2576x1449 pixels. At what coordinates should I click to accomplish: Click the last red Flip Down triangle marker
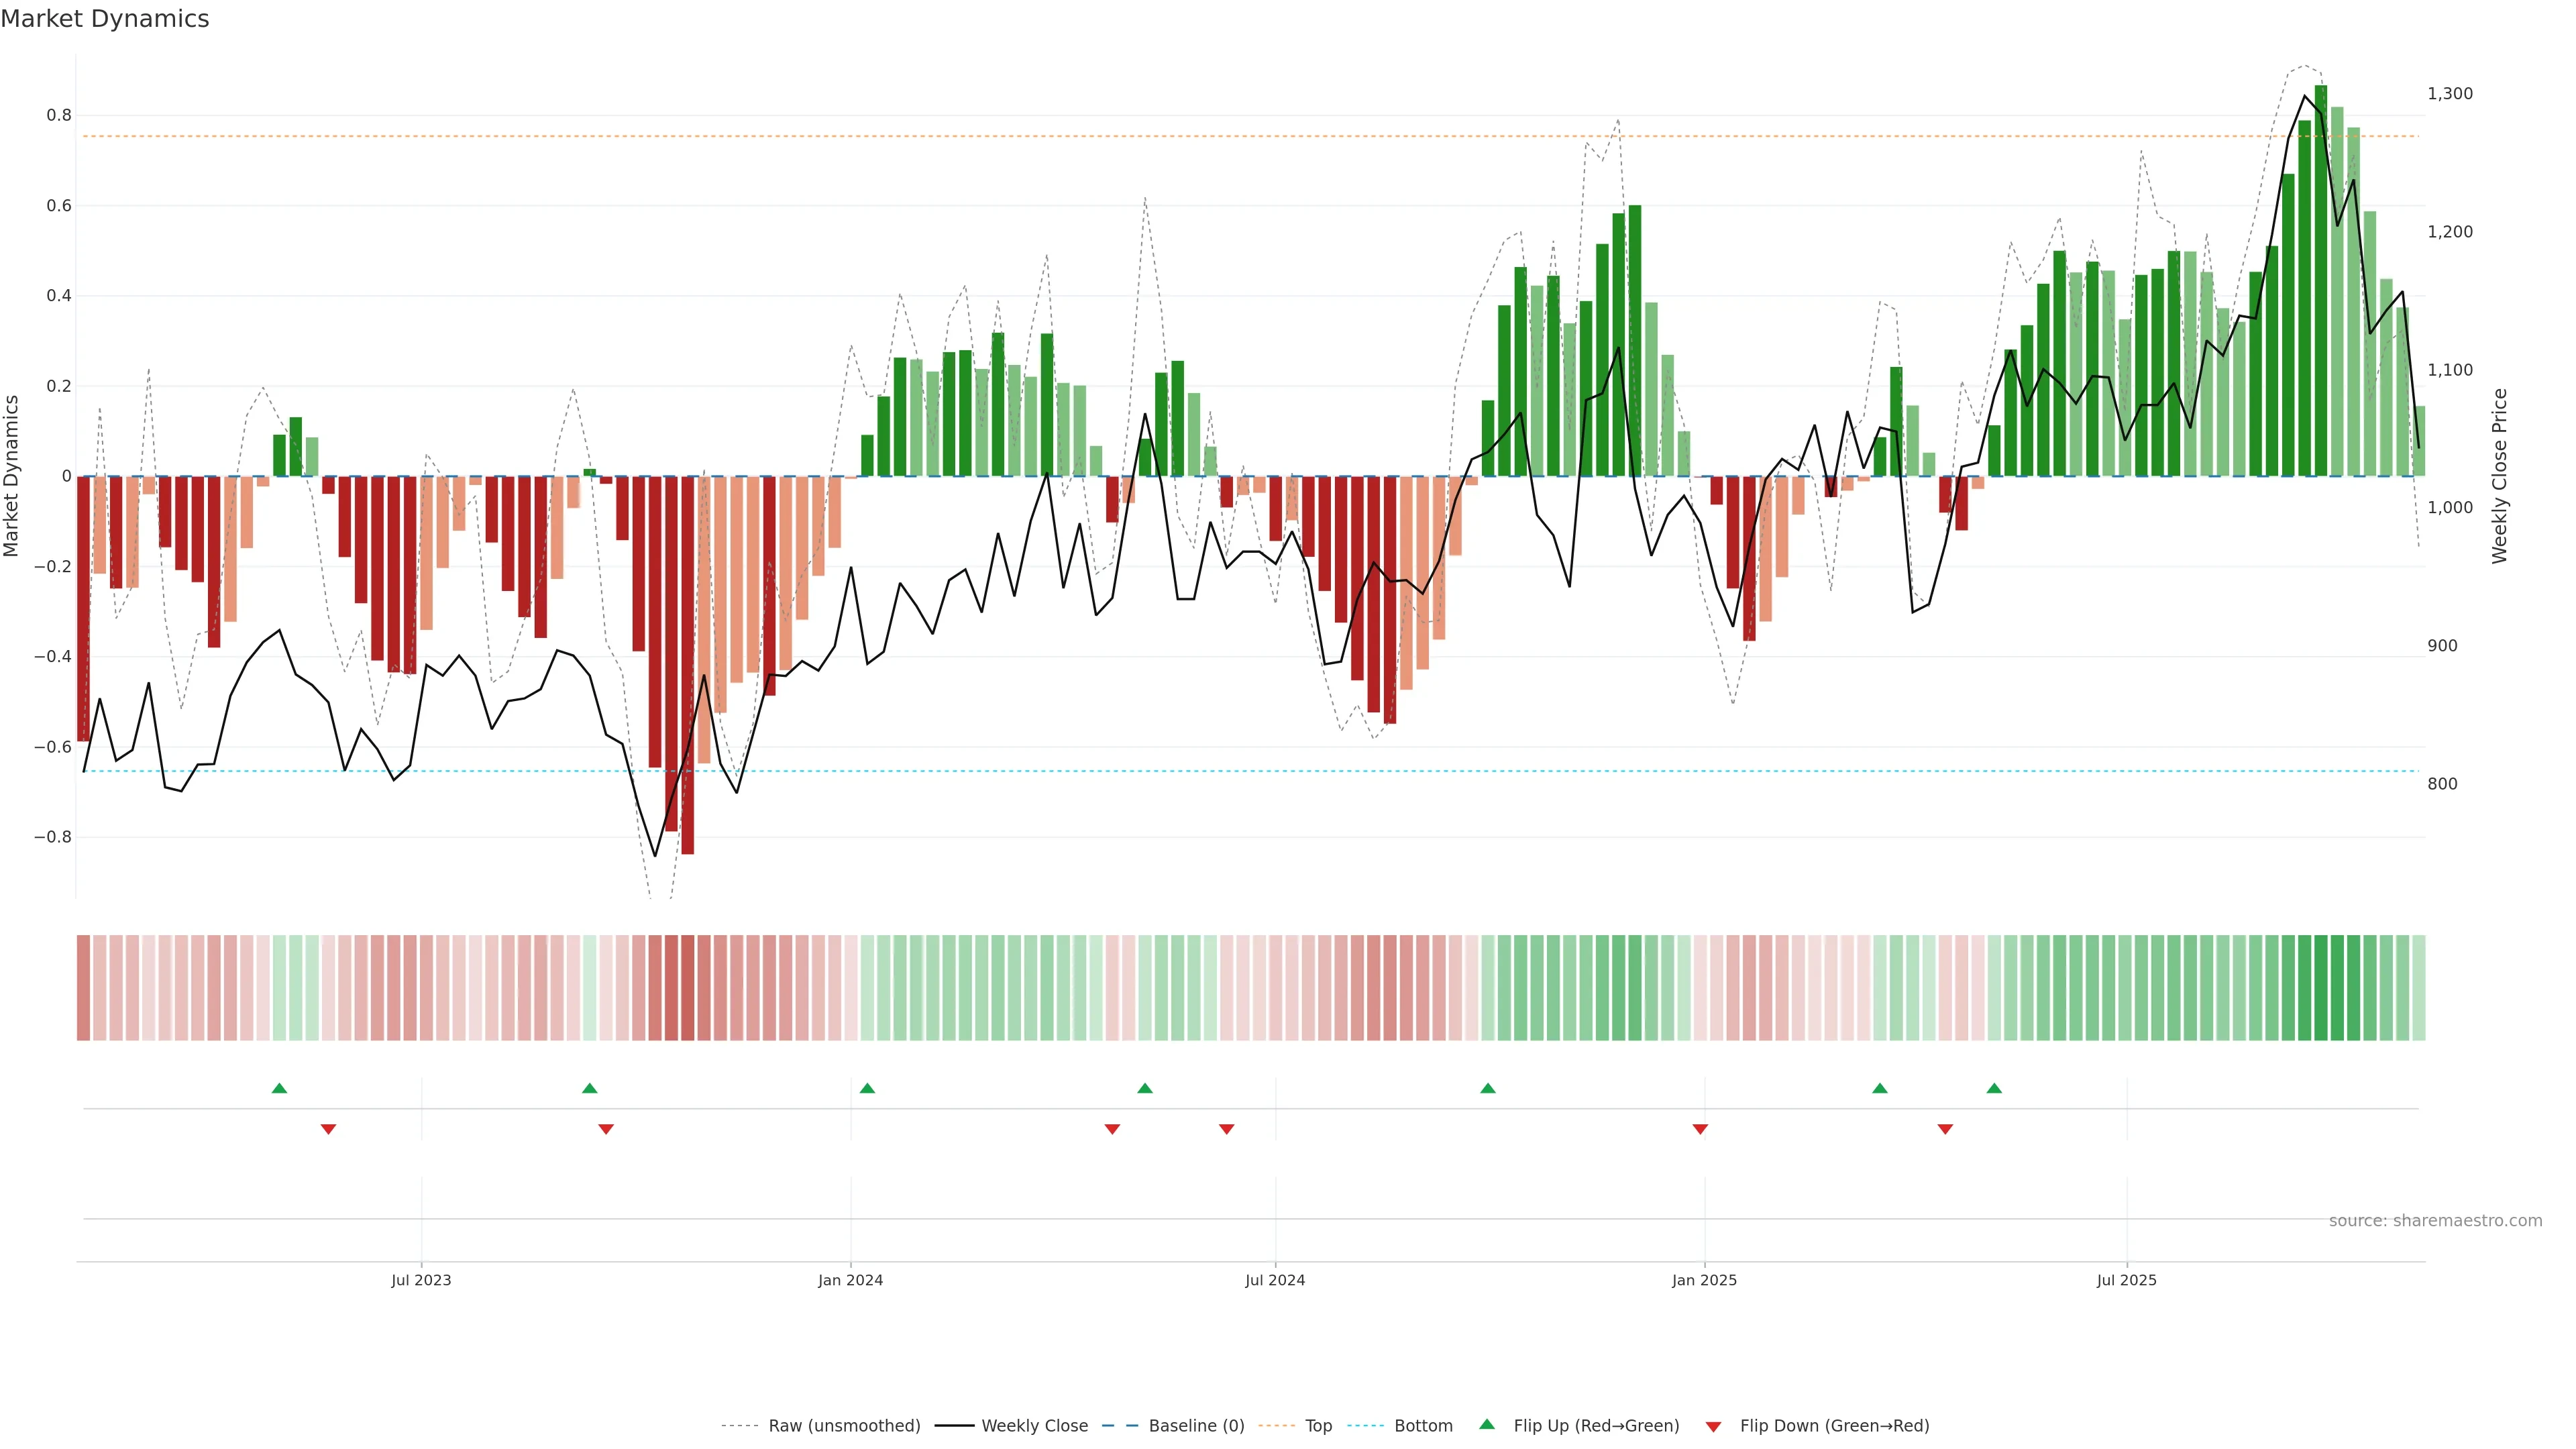[x=1945, y=1129]
